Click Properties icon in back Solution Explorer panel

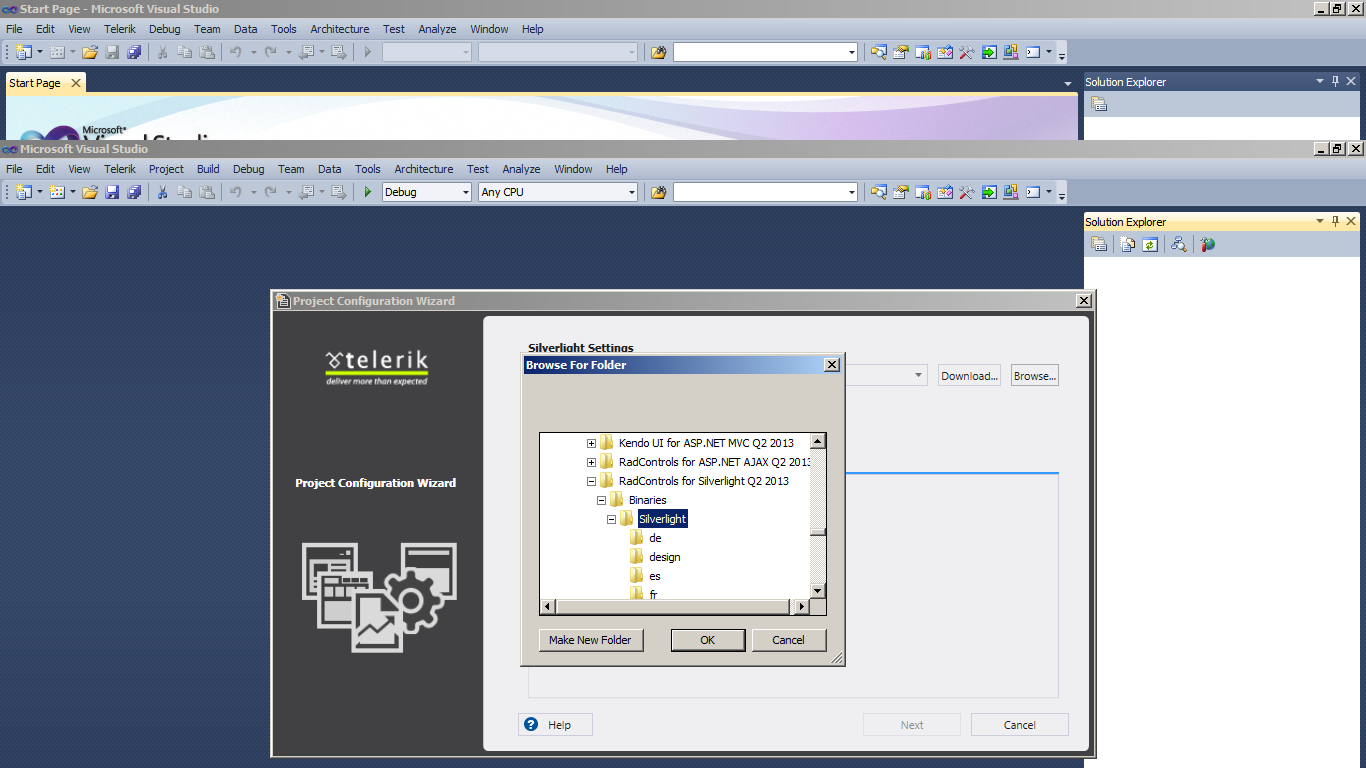click(1099, 104)
